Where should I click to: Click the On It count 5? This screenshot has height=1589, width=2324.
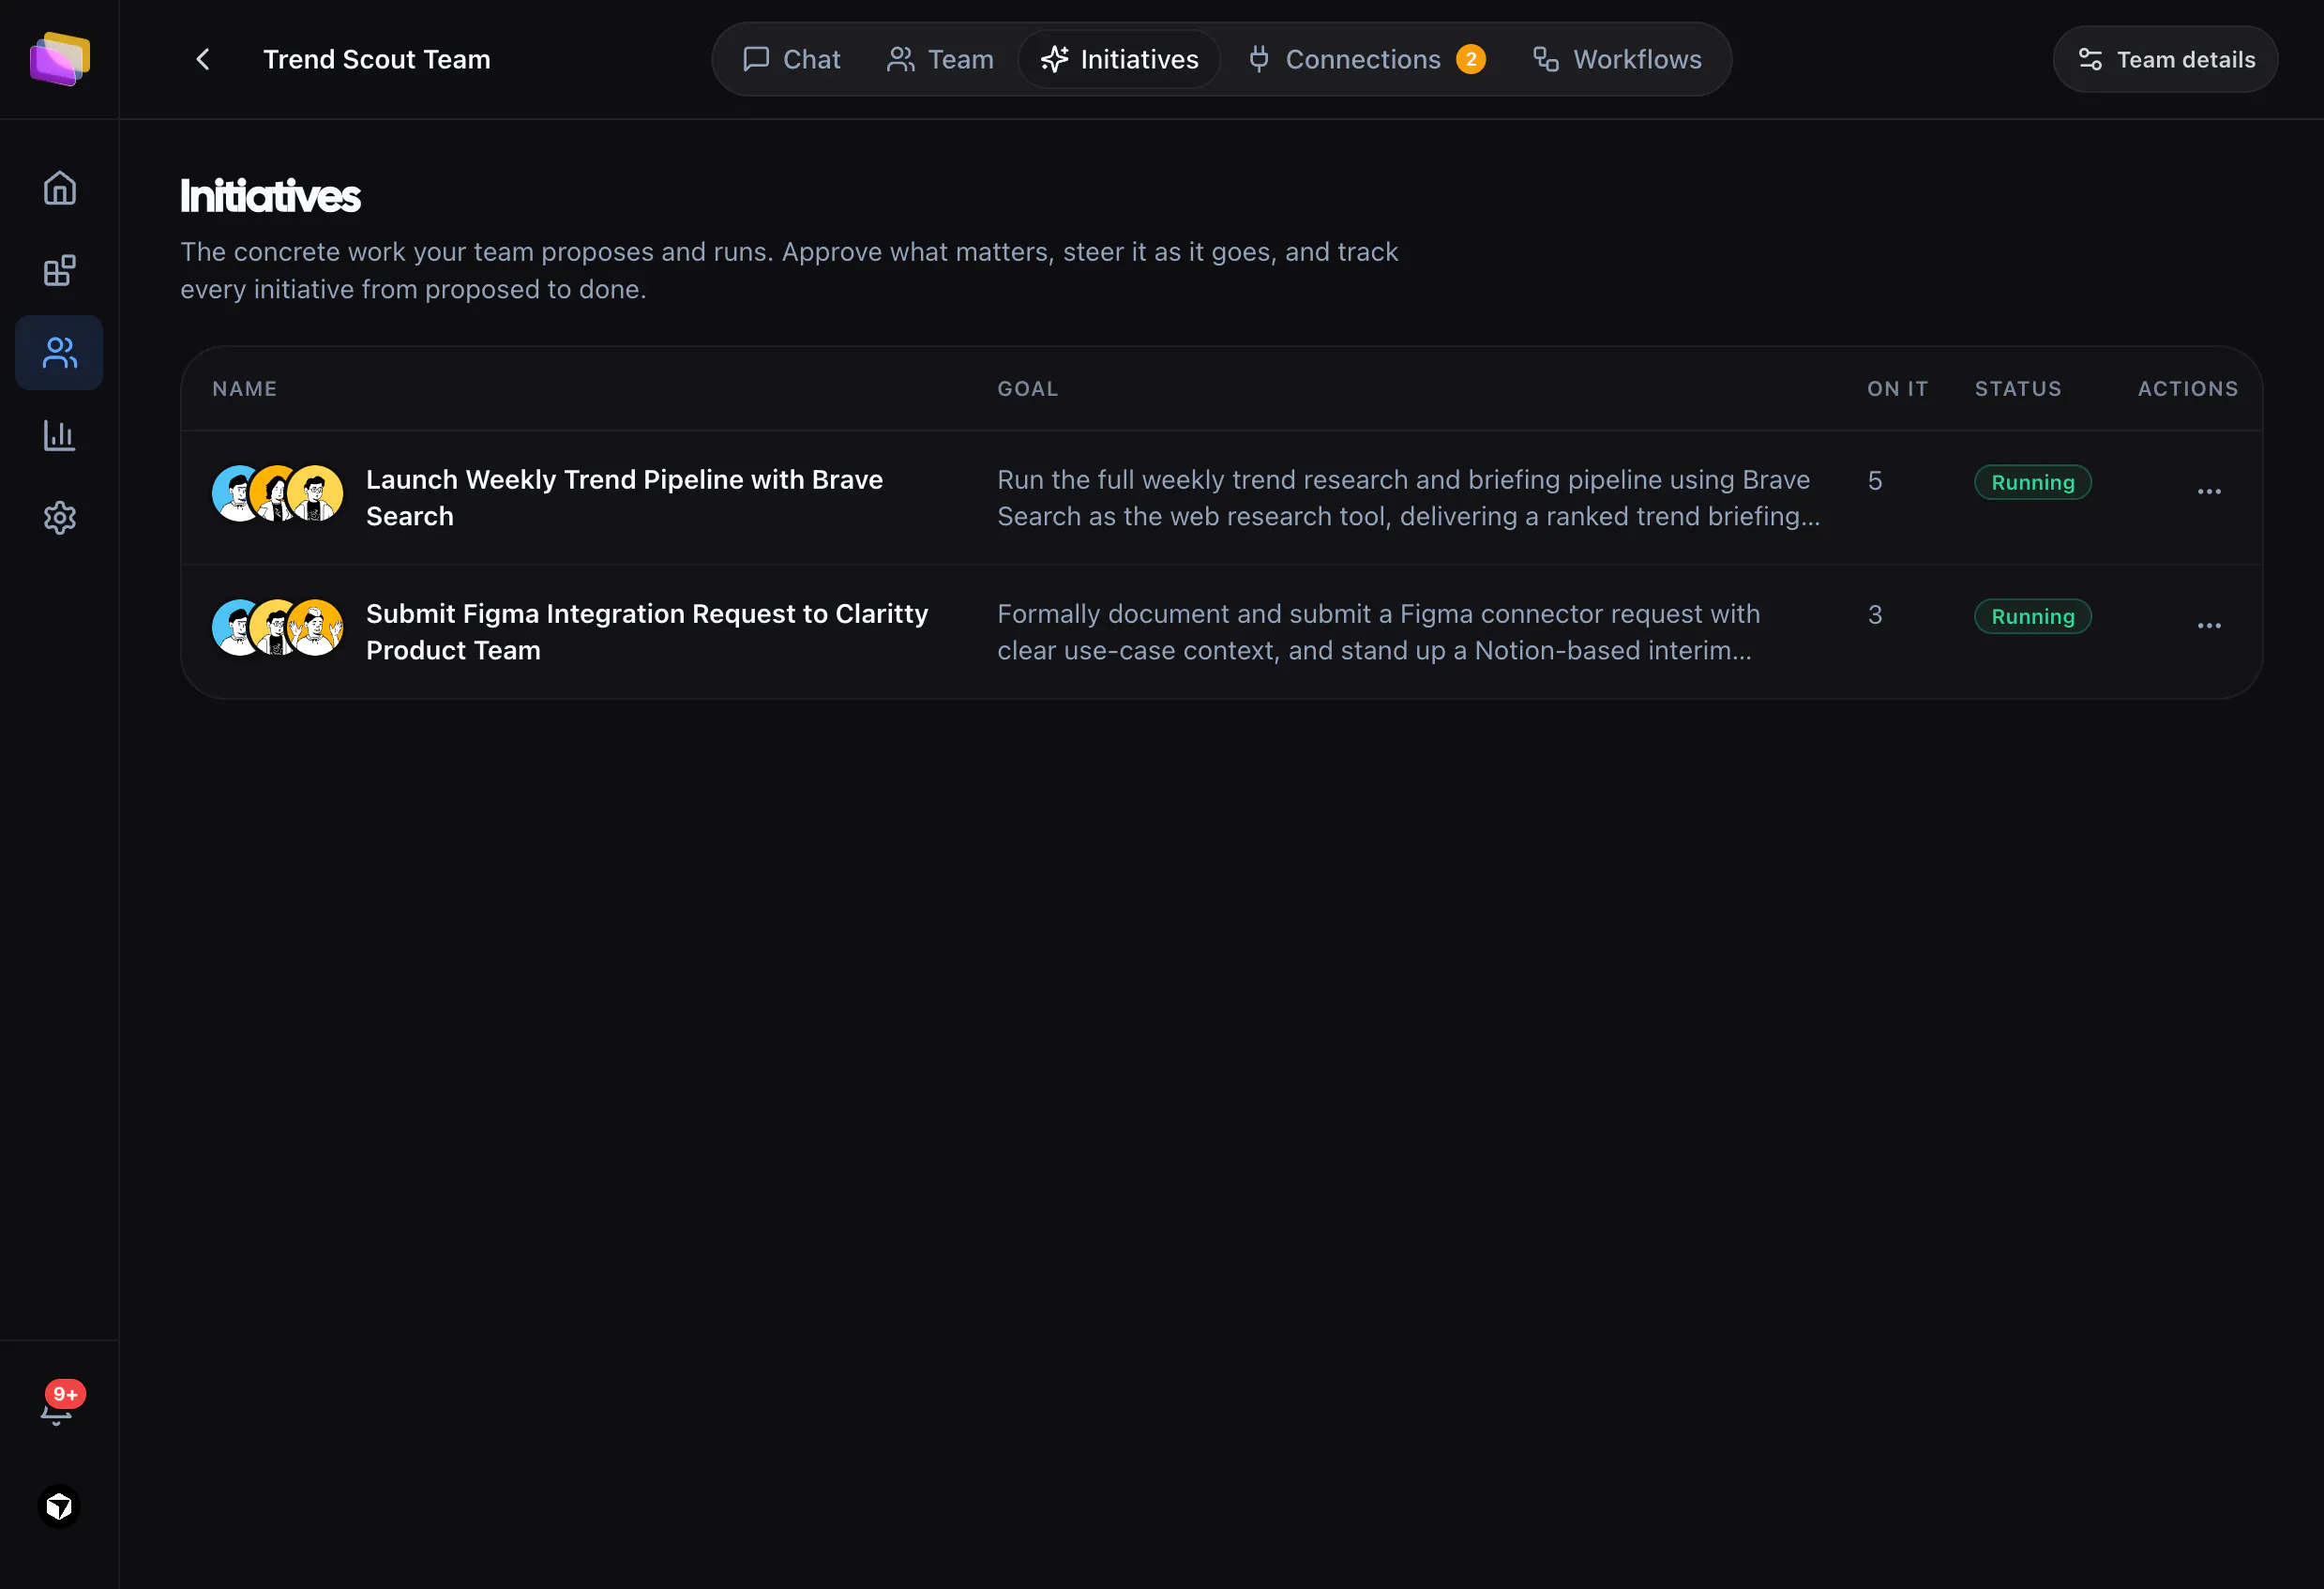tap(1875, 481)
